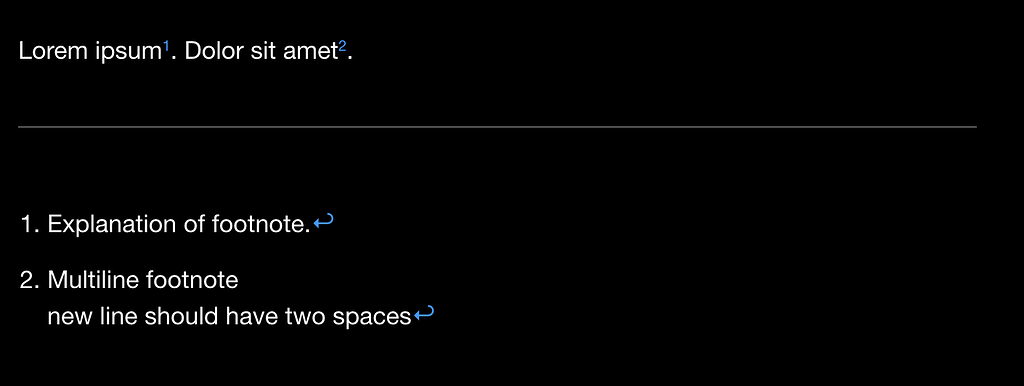Click the word "spaces" before the return arrow
This screenshot has height=386, width=1024.
click(x=372, y=318)
